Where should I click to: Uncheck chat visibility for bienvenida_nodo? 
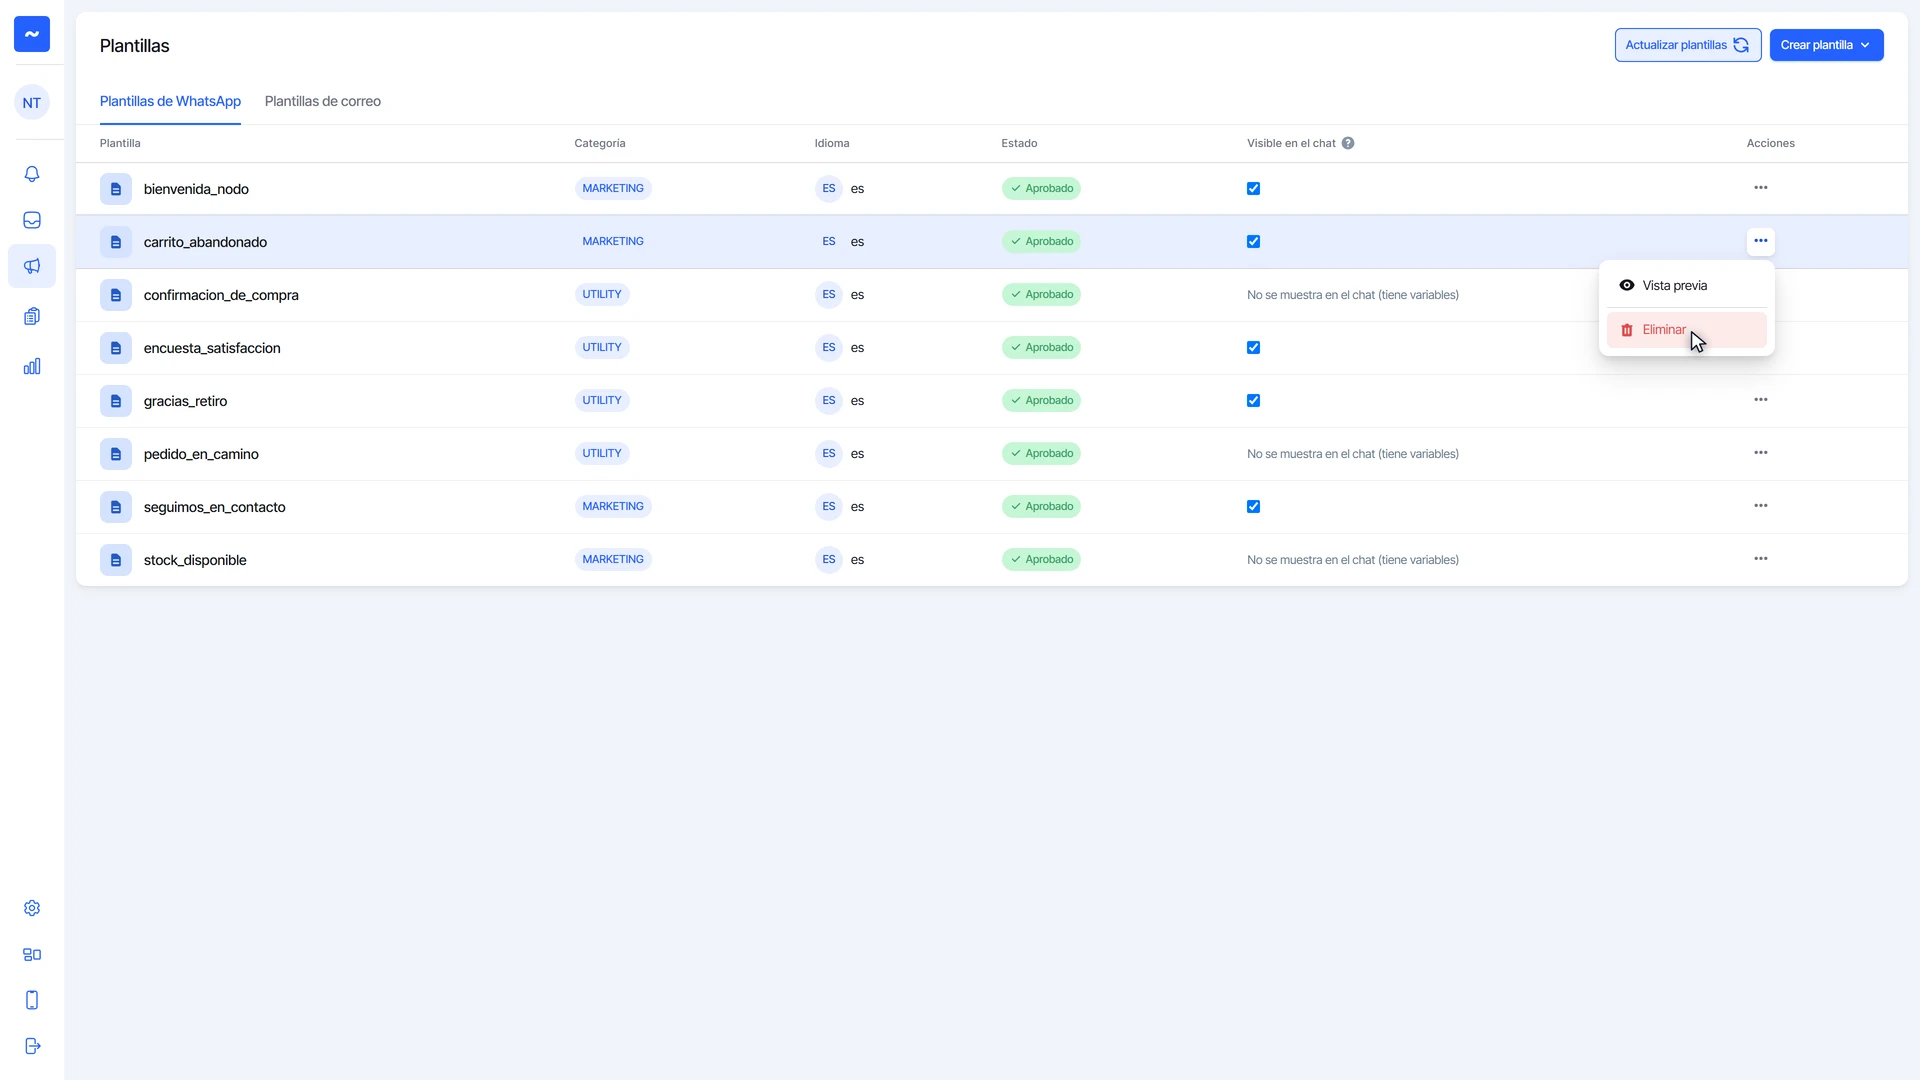(x=1253, y=189)
